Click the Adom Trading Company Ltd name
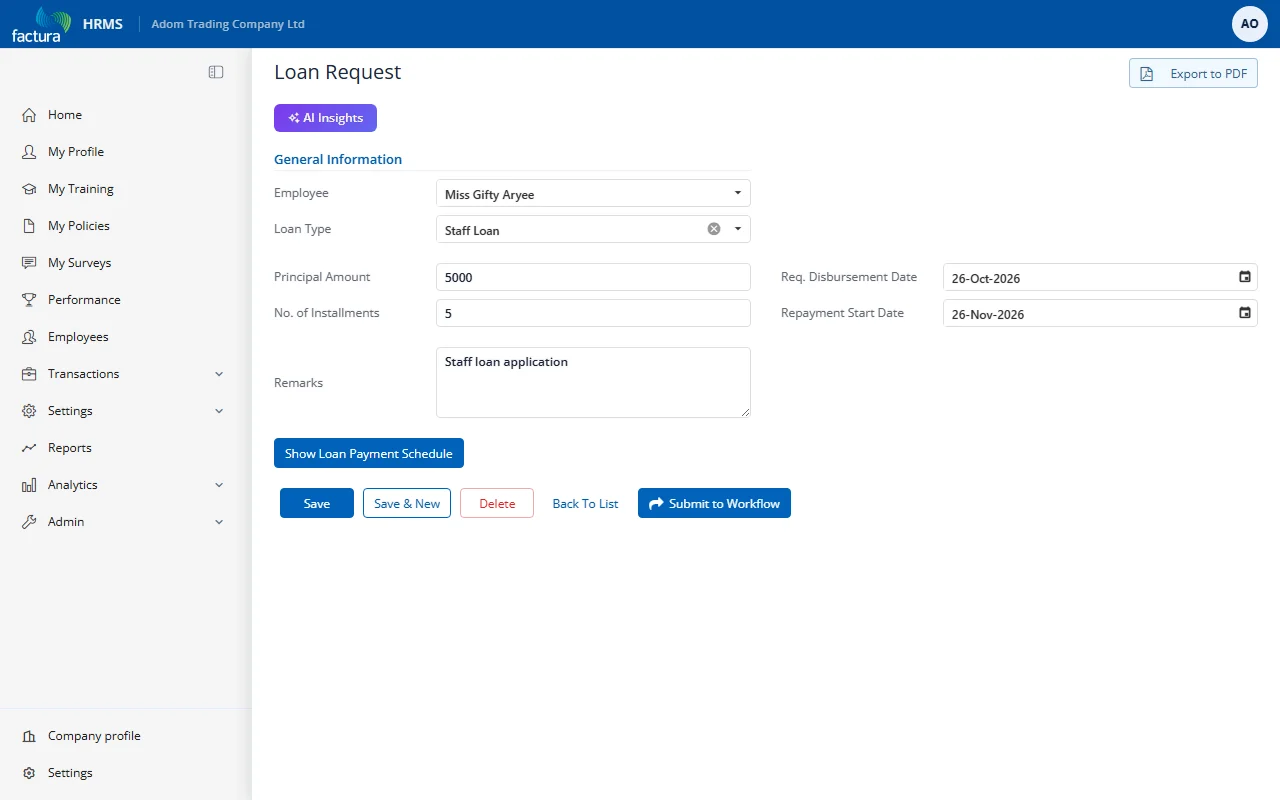 [x=228, y=24]
